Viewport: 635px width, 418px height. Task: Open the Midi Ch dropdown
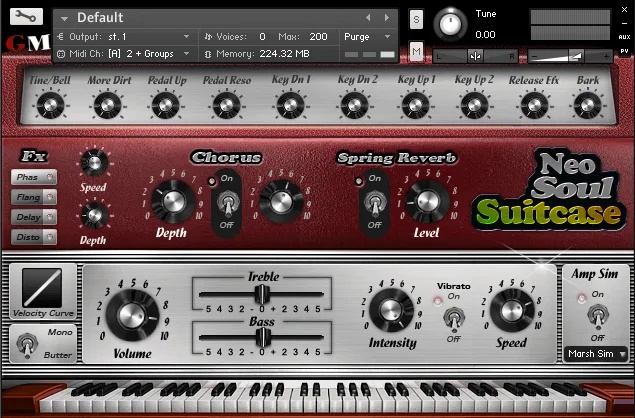pos(123,53)
